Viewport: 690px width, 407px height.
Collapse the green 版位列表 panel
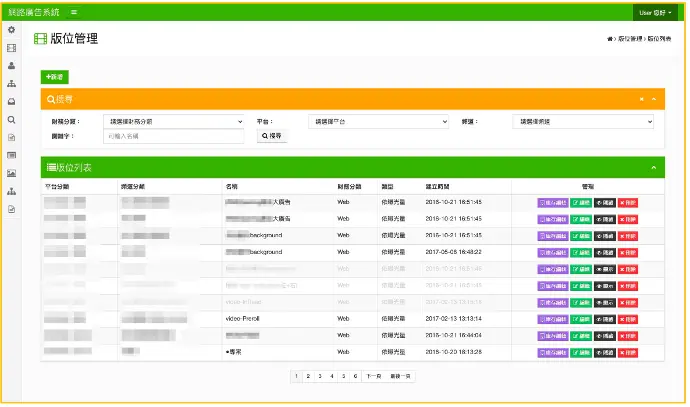click(x=653, y=167)
